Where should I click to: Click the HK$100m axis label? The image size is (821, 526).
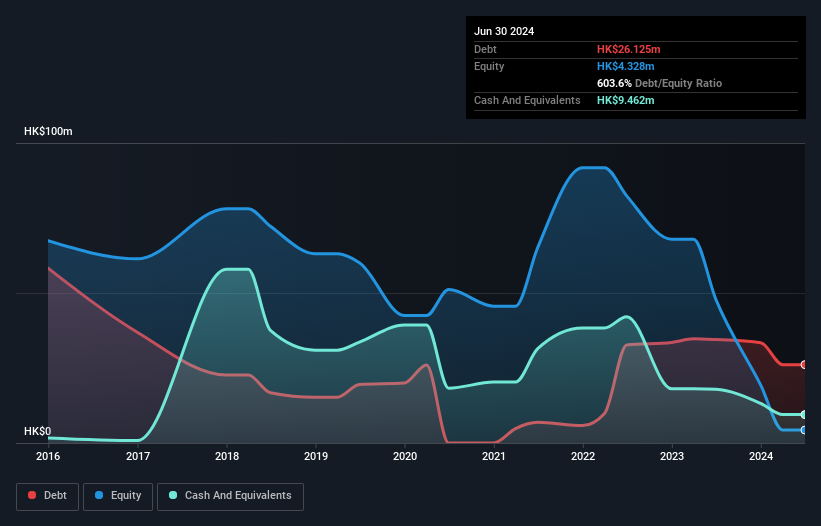(x=48, y=131)
